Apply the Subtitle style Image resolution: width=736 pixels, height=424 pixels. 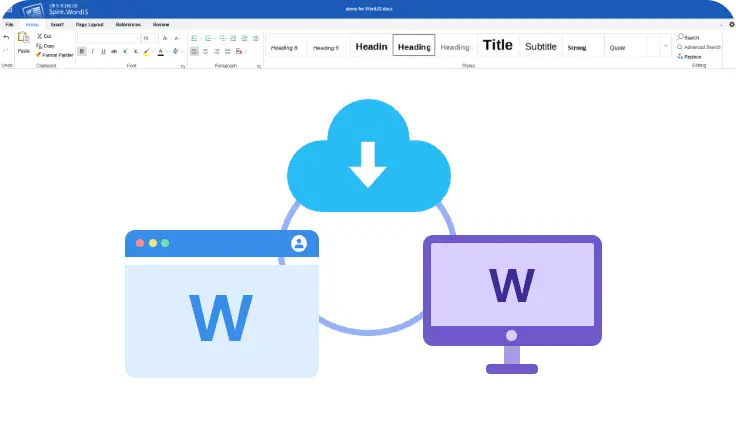tap(541, 46)
